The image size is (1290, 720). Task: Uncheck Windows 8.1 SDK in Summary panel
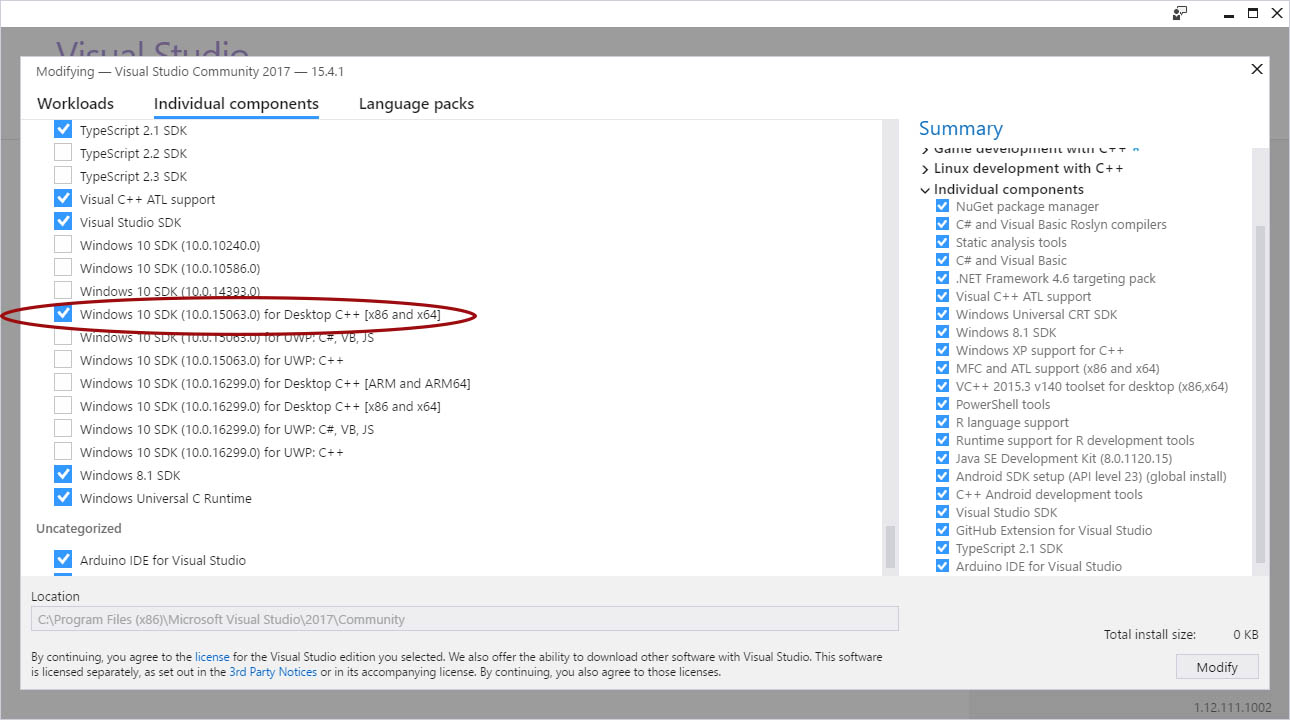pos(942,333)
